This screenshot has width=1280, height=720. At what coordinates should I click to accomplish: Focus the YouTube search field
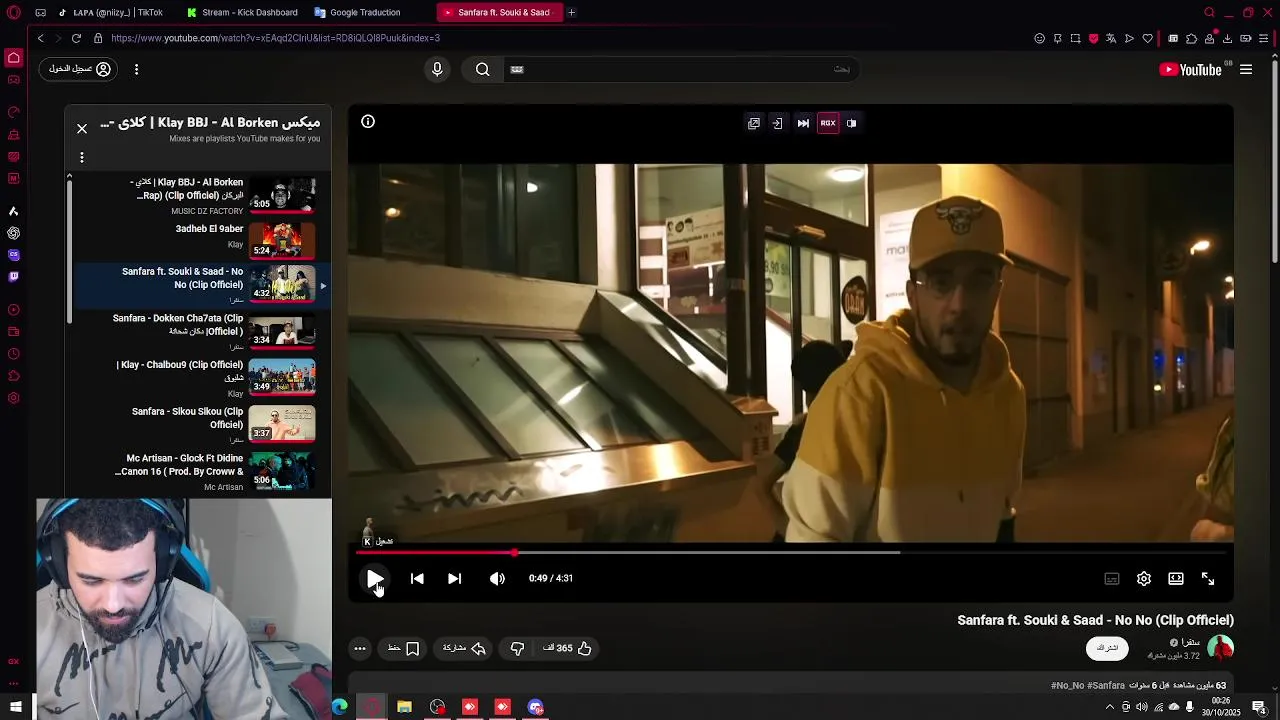pyautogui.click(x=680, y=69)
